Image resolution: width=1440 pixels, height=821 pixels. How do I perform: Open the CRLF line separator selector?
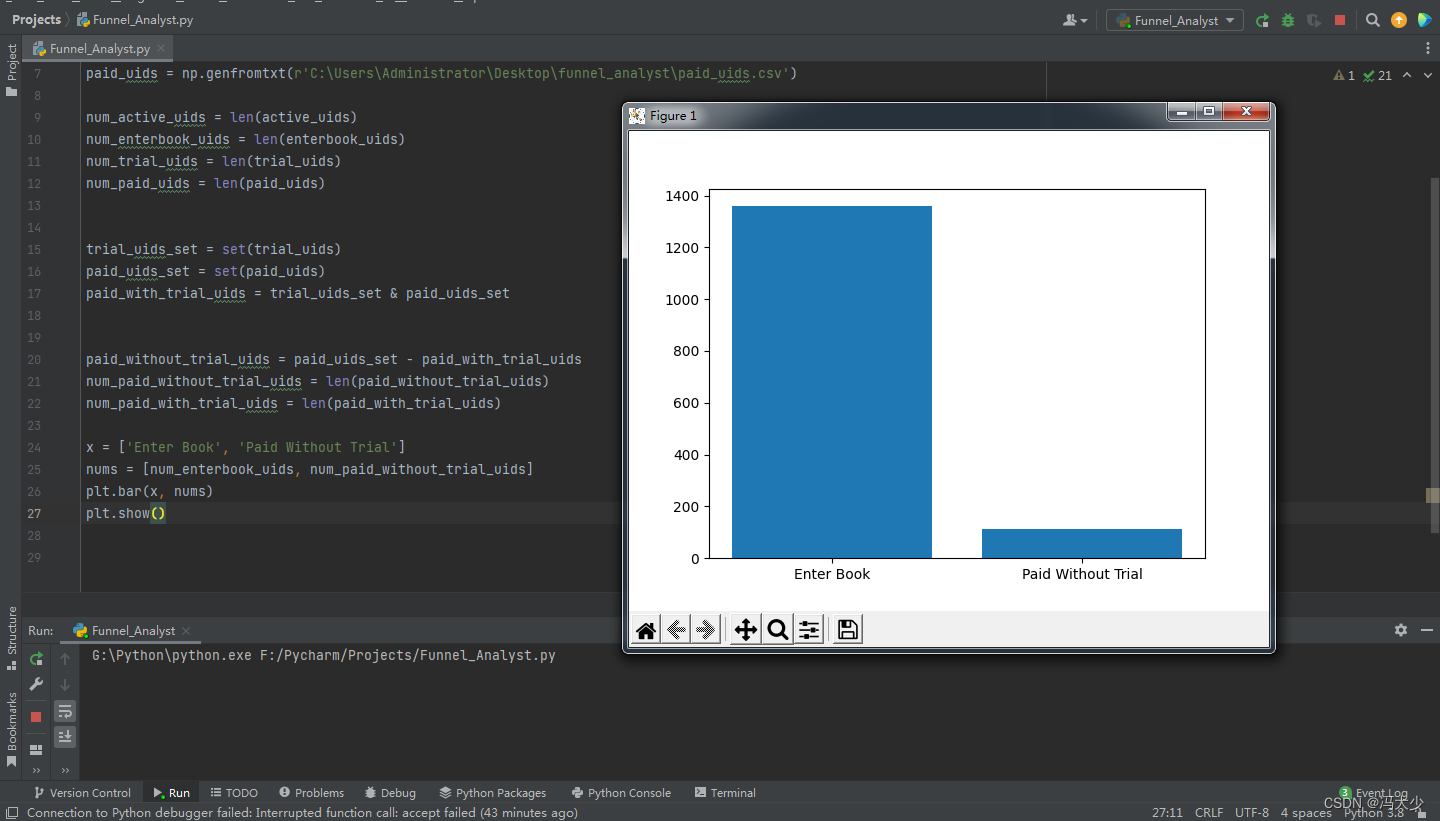1209,813
